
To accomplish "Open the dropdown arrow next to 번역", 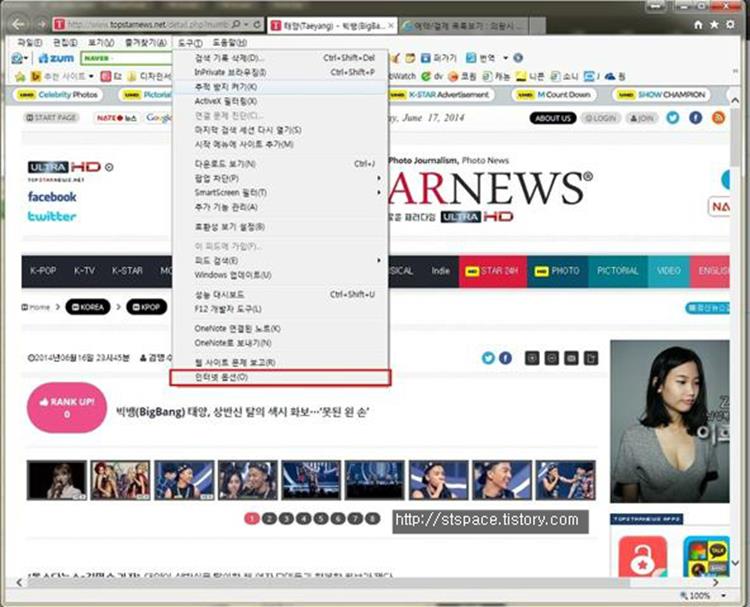I will click(x=505, y=58).
